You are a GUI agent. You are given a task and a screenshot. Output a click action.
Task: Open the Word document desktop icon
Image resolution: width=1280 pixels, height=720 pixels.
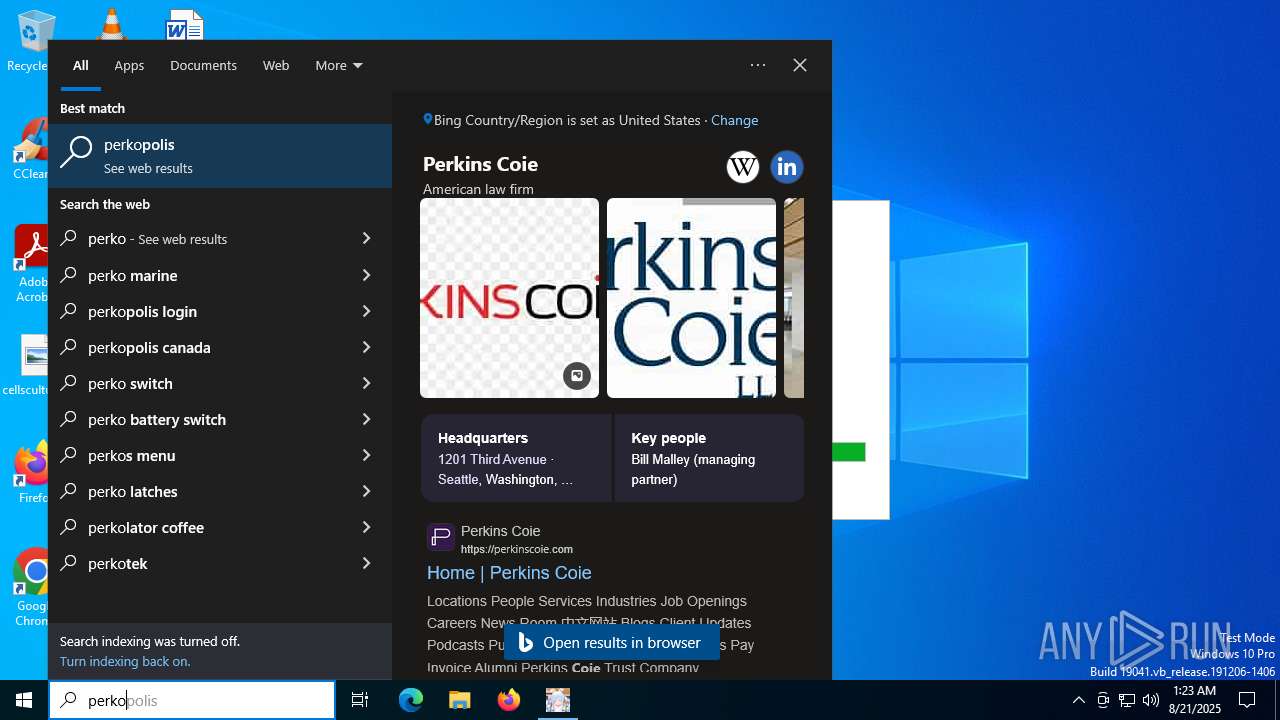[185, 24]
